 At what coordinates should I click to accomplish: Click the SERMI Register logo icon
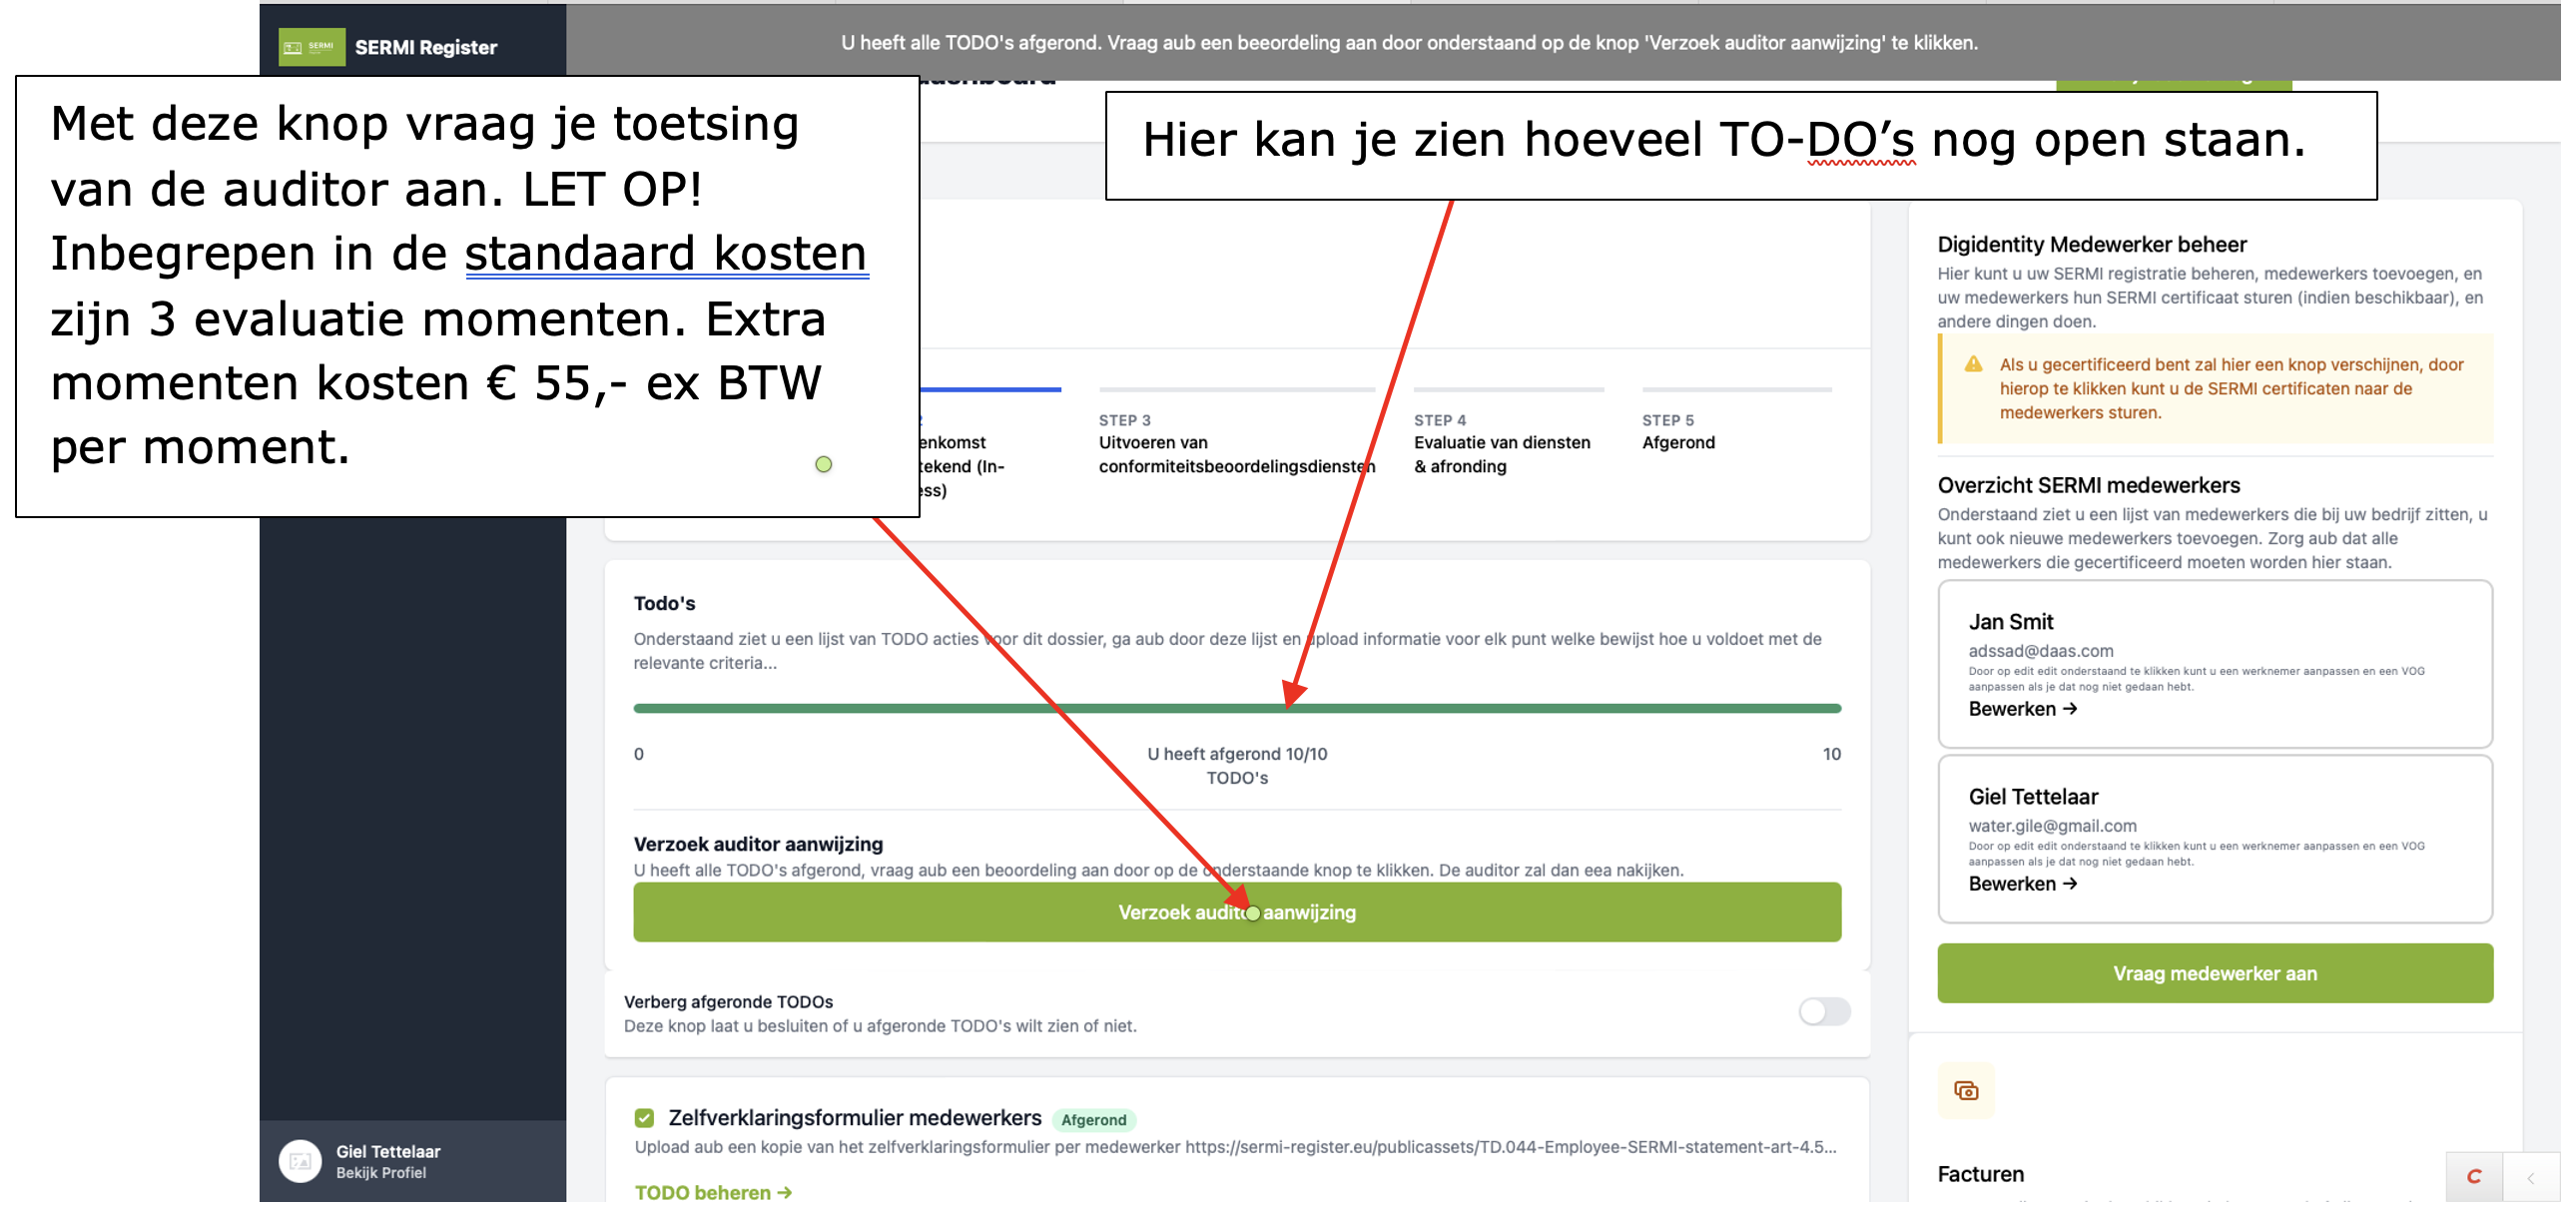pyautogui.click(x=311, y=46)
